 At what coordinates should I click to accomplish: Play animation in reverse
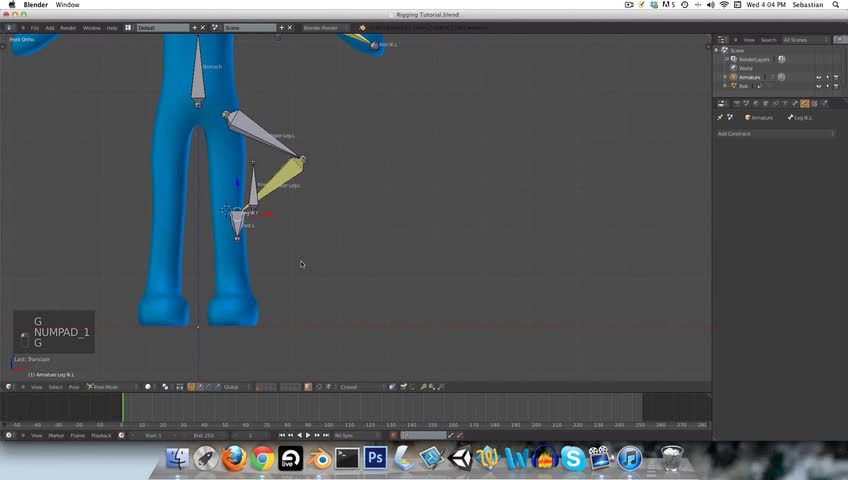pyautogui.click(x=300, y=435)
